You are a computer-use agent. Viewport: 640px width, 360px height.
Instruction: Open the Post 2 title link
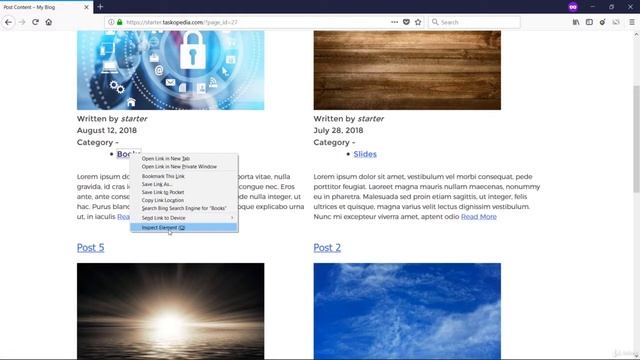coord(327,247)
